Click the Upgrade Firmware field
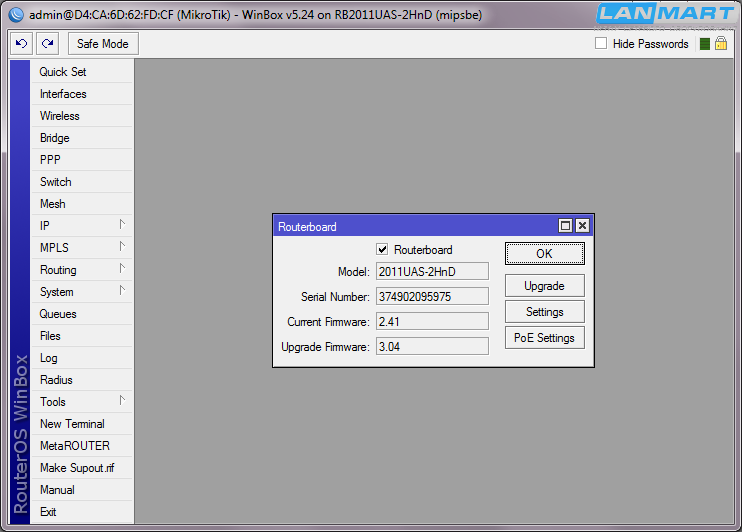This screenshot has height=532, width=742. [432, 347]
